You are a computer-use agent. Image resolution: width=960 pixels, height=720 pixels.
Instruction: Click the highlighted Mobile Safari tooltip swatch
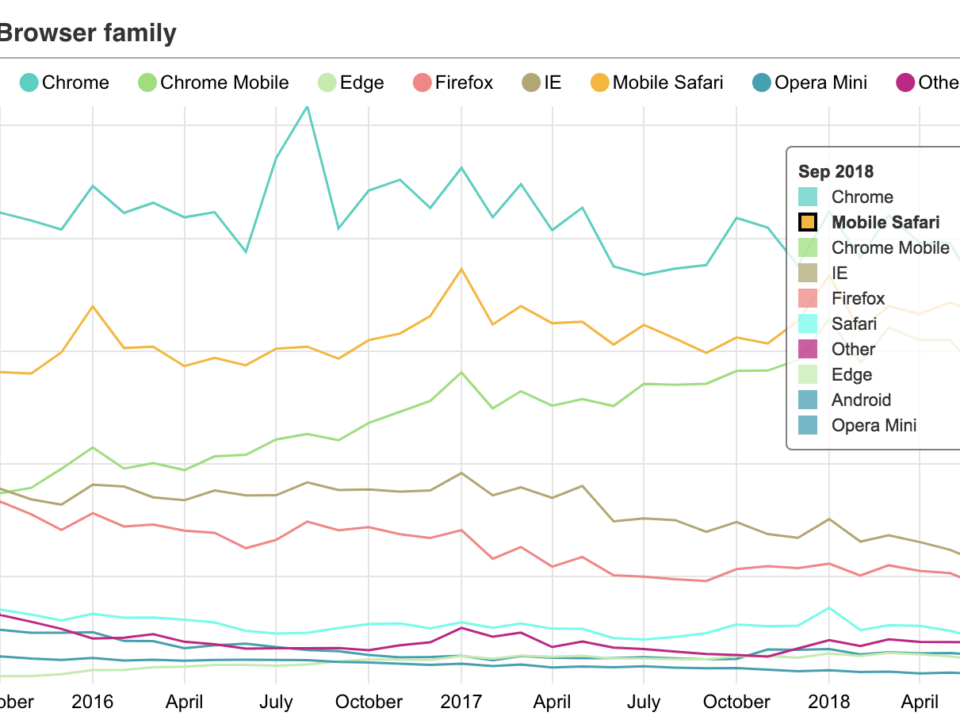[808, 222]
